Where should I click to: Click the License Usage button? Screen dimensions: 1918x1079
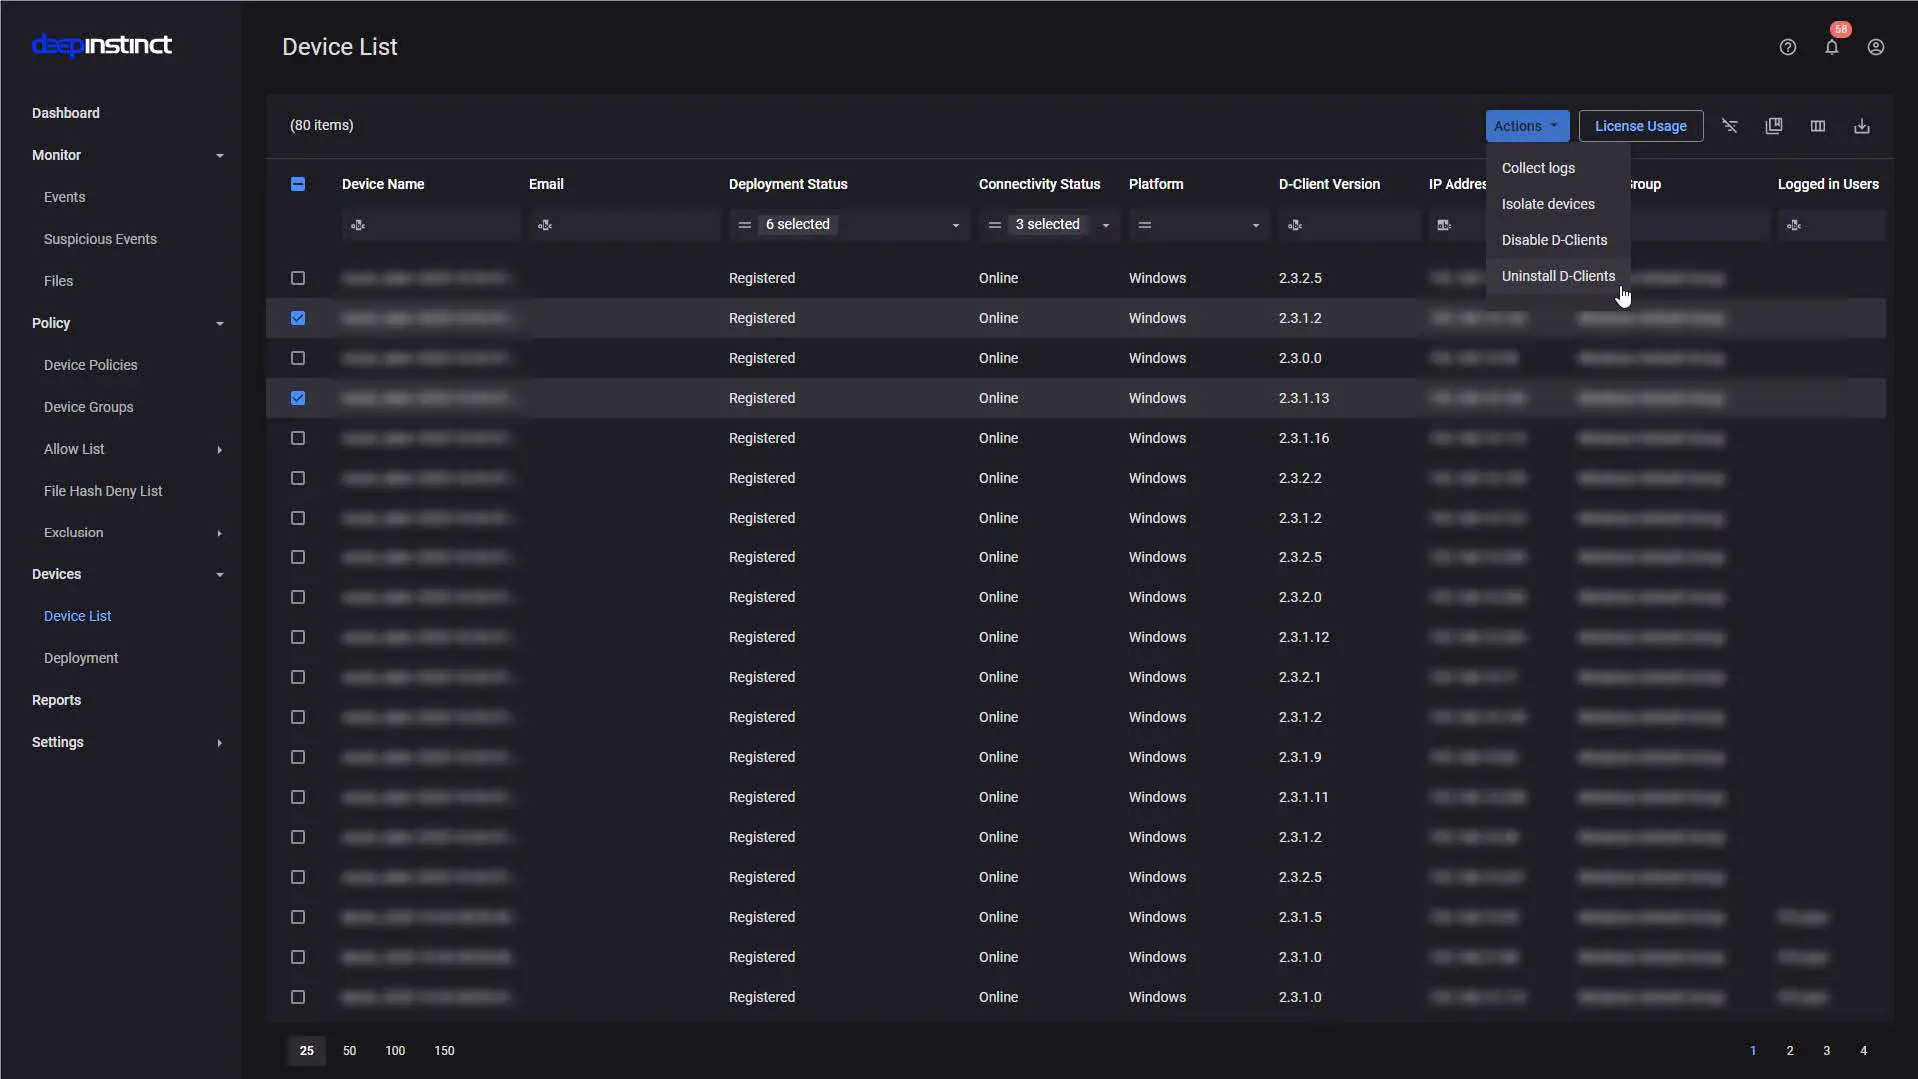(x=1640, y=126)
